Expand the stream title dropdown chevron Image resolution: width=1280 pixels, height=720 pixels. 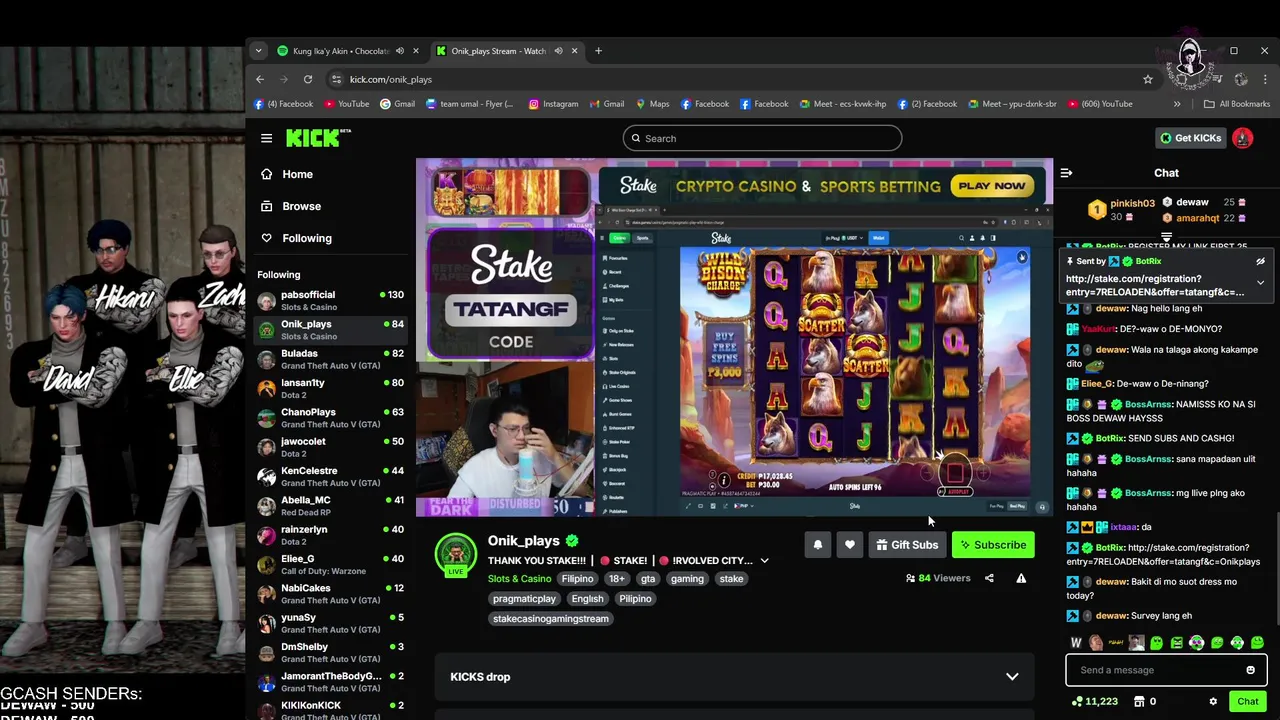764,561
